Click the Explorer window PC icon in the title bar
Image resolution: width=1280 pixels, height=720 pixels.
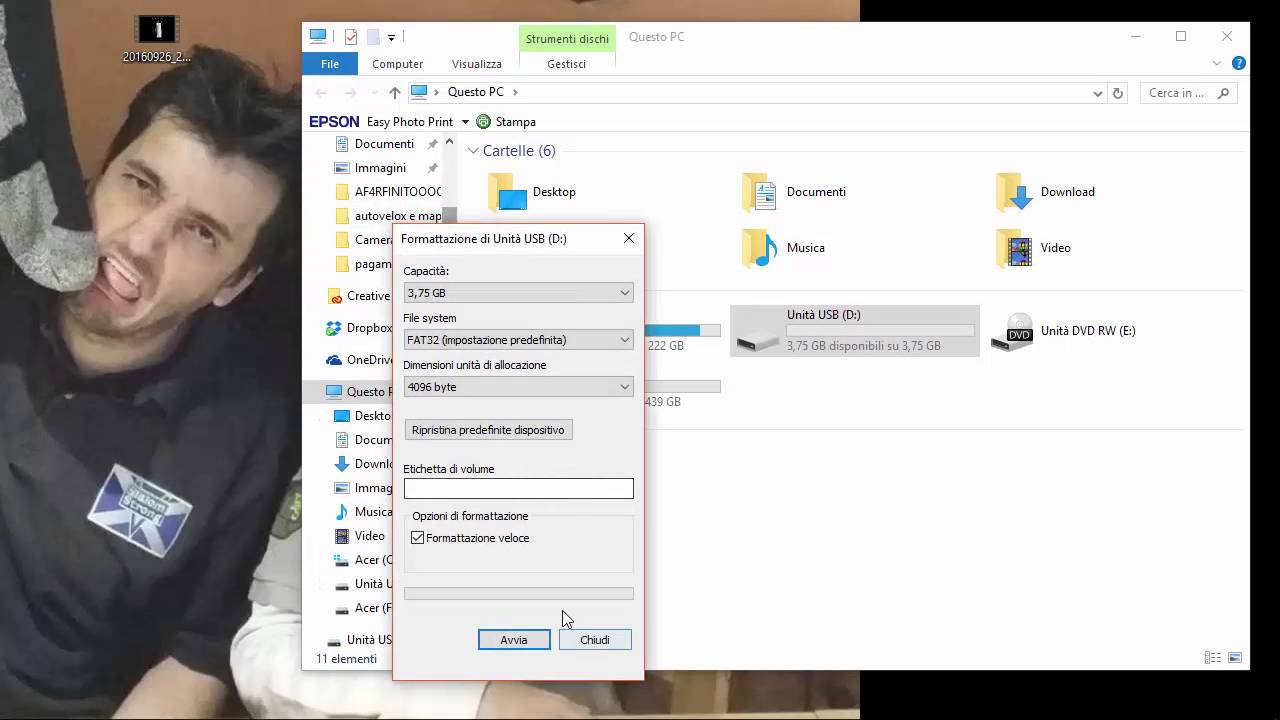318,37
